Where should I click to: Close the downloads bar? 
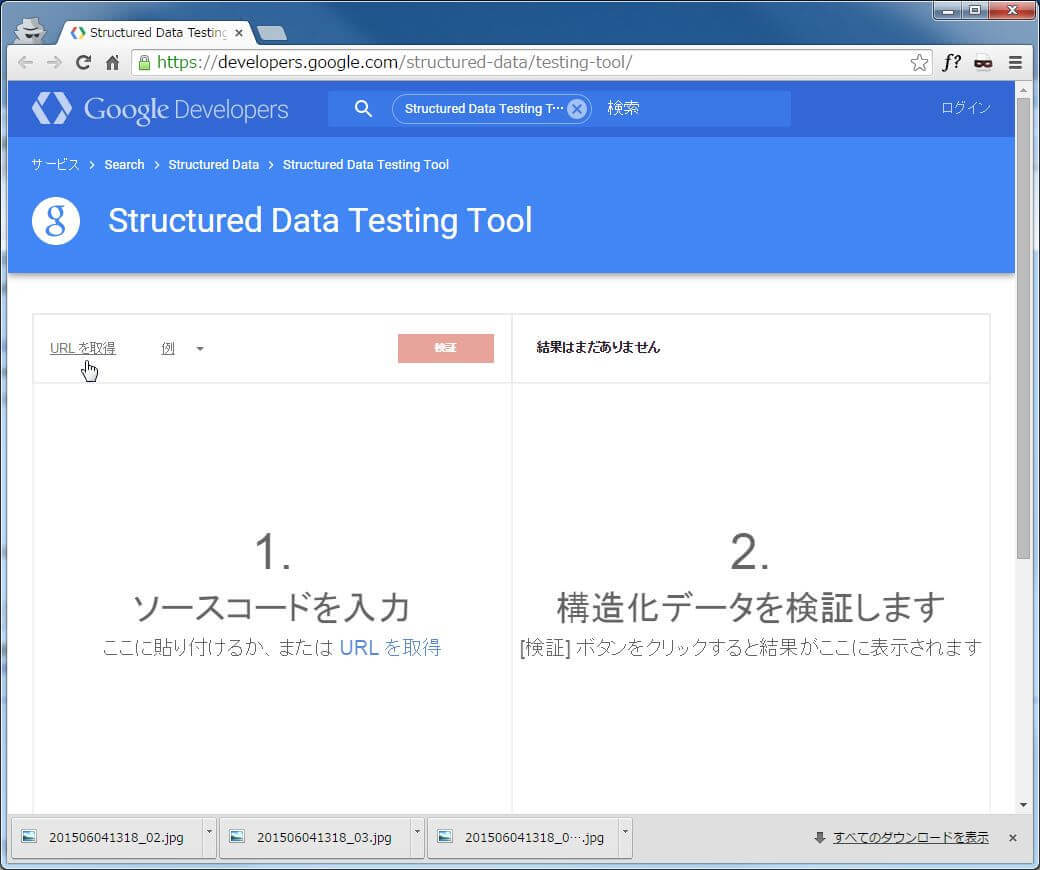point(1012,838)
